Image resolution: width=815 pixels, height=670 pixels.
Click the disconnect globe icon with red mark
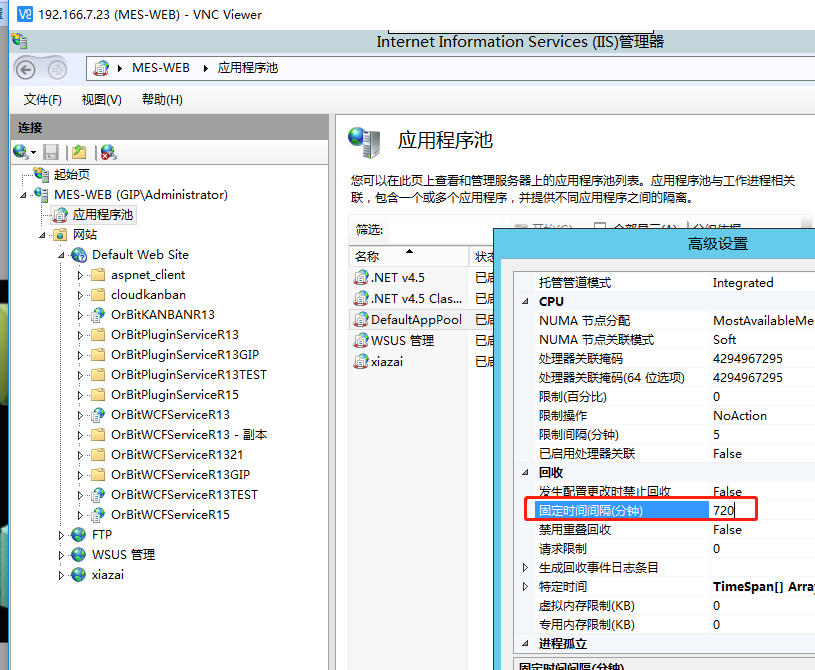click(x=108, y=152)
